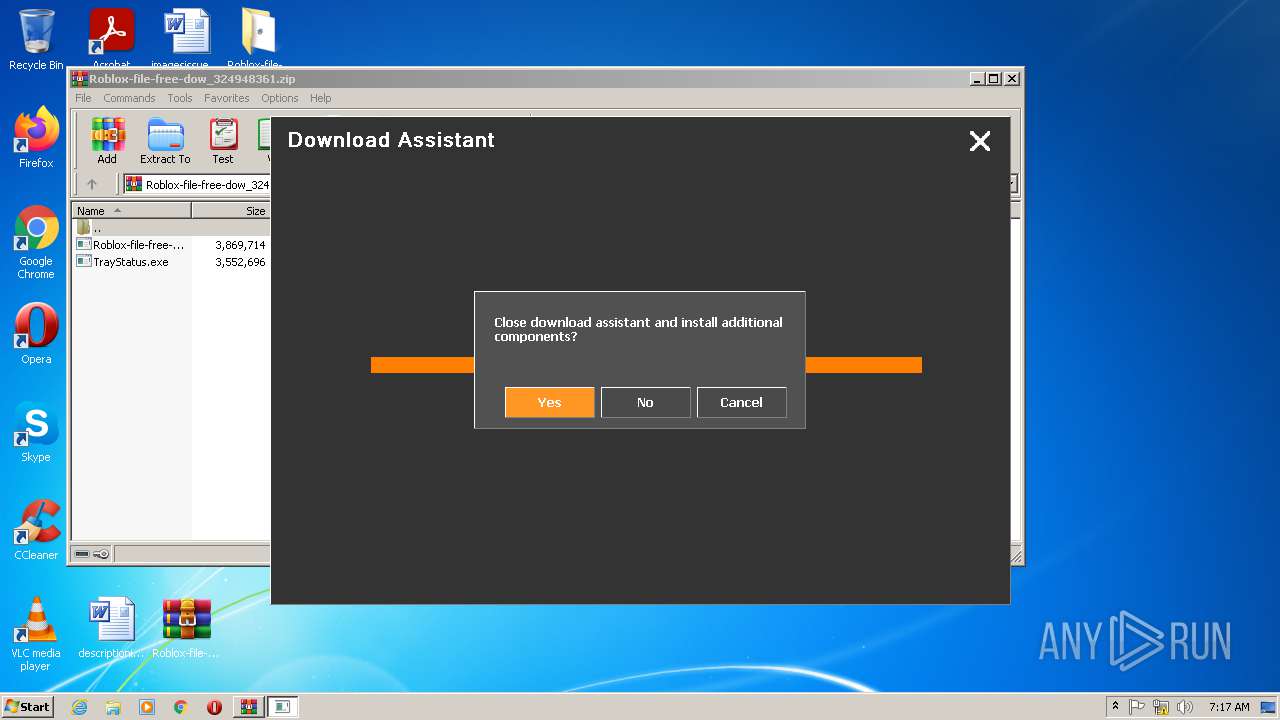The width and height of the screenshot is (1280, 720).
Task: Close the Download Assistant with the X
Action: (980, 141)
